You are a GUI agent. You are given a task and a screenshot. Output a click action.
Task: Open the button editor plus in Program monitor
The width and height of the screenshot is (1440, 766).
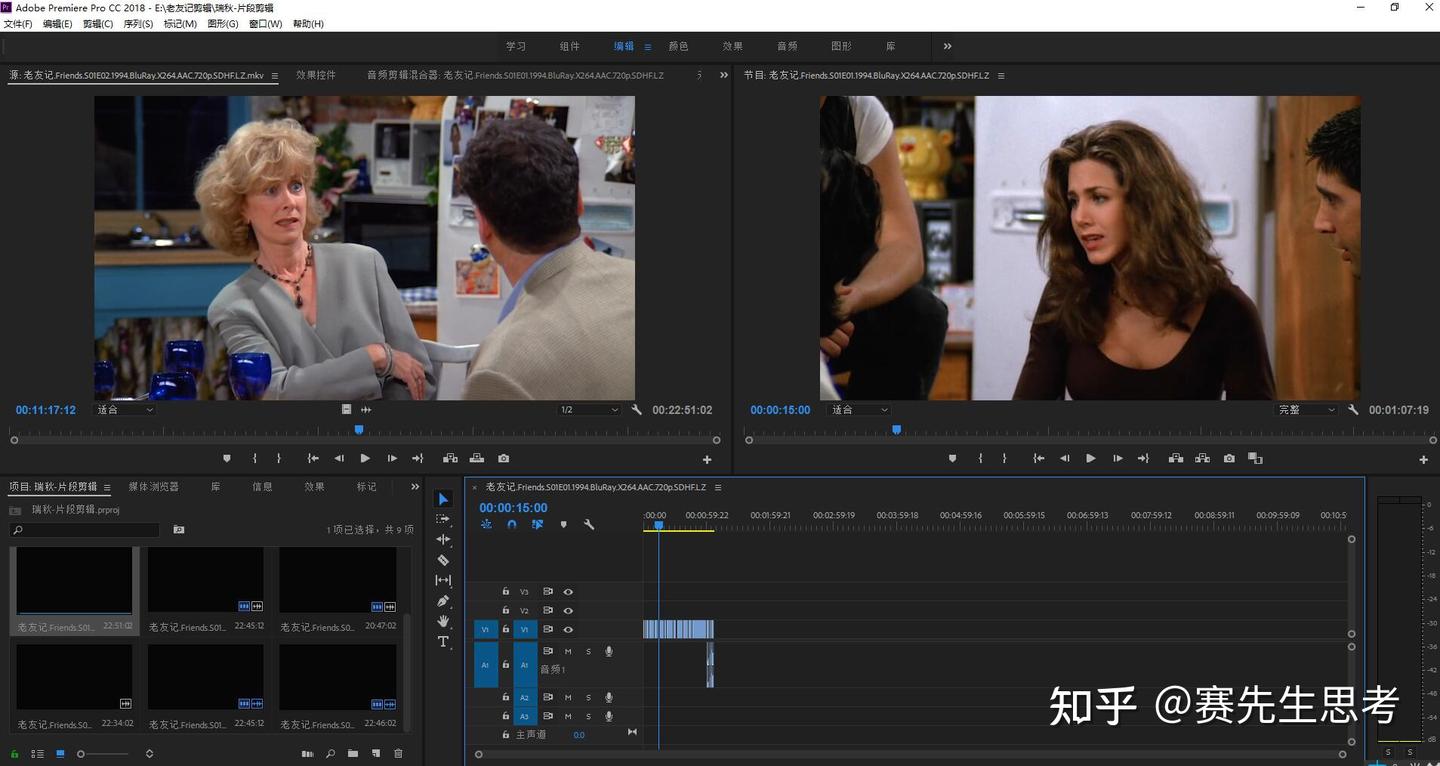point(1424,460)
